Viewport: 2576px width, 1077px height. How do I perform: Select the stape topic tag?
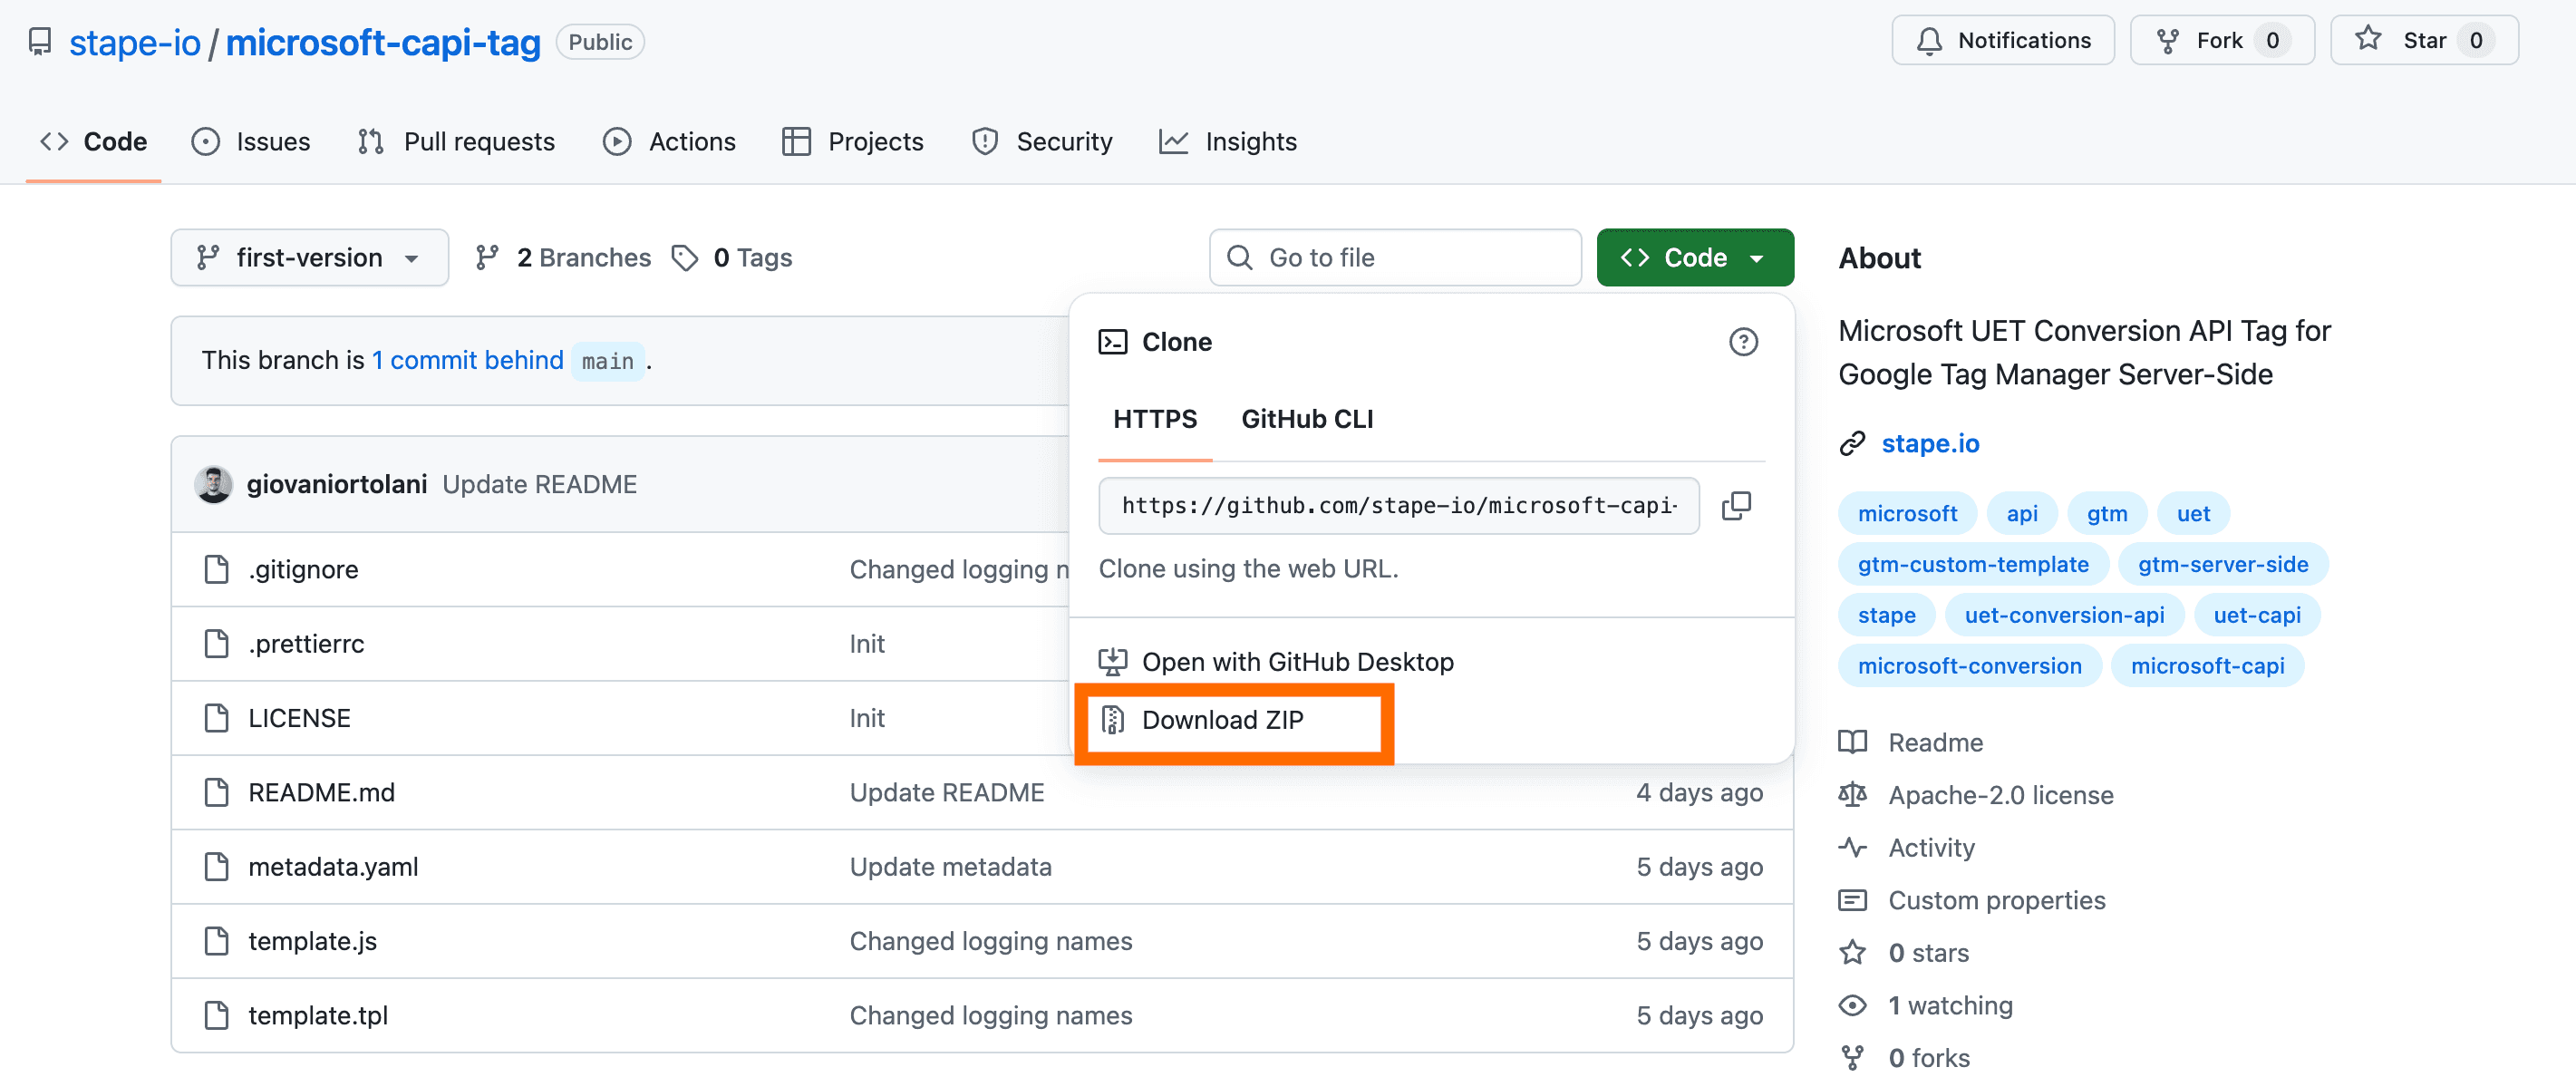point(1886,615)
